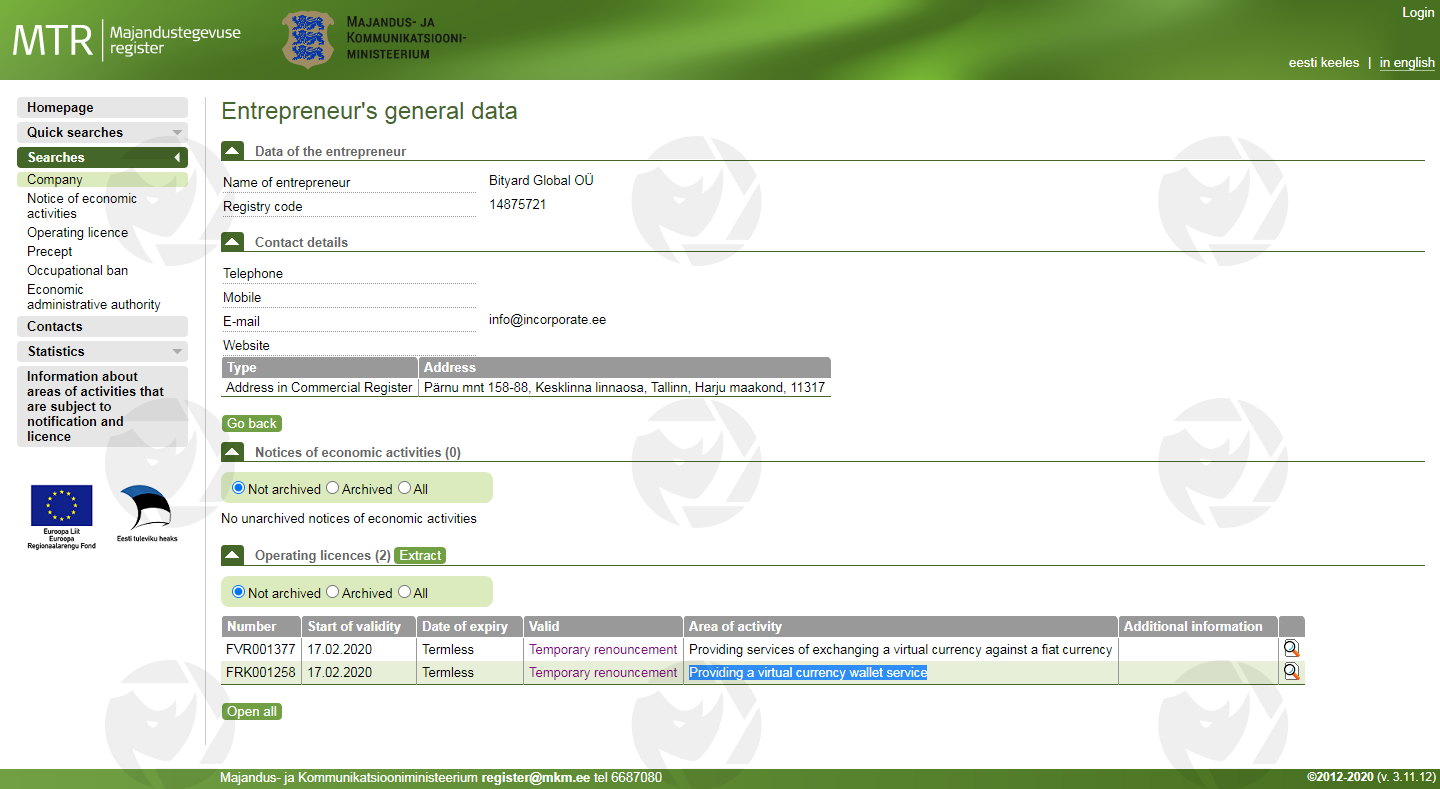Collapse the Notices of economic activities section
This screenshot has width=1440, height=789.
232,452
